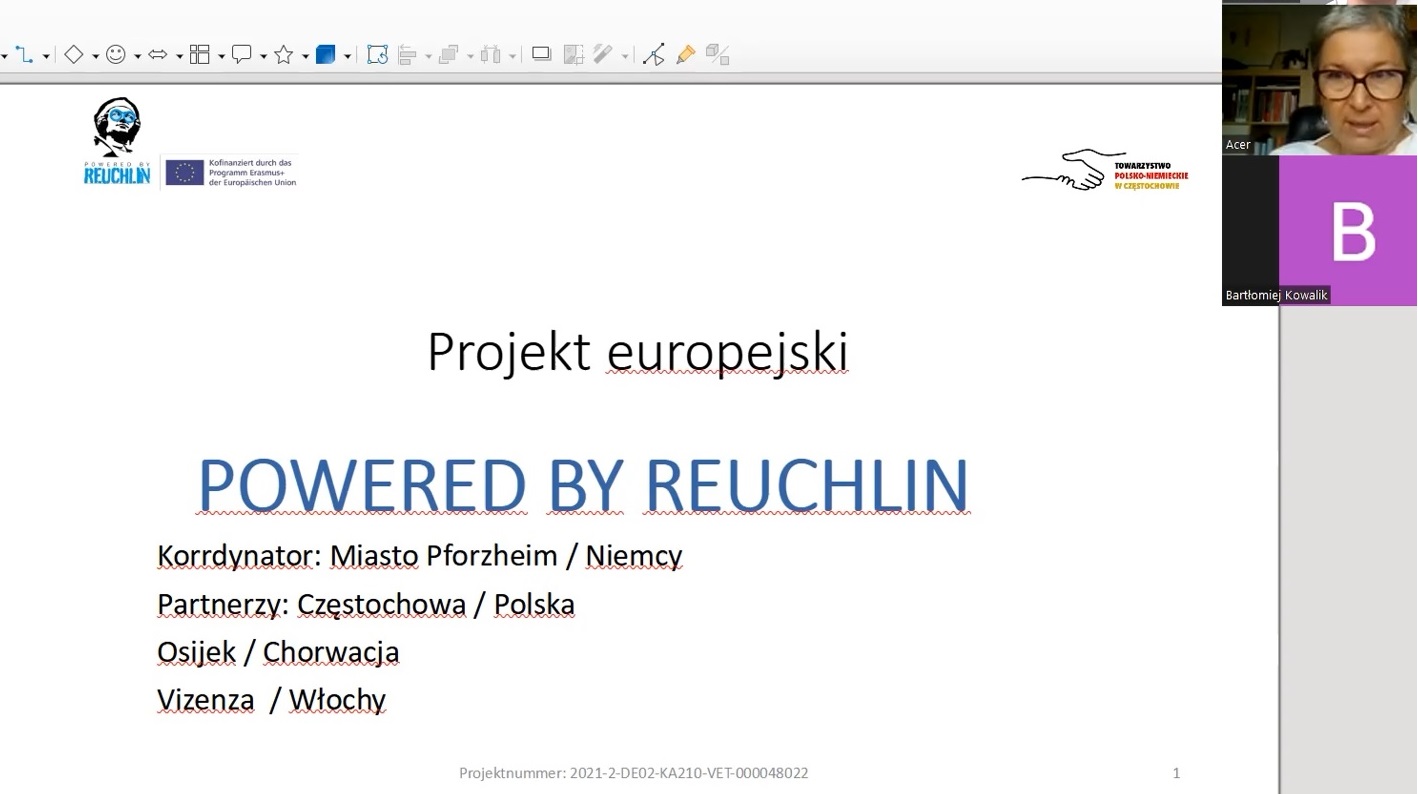Image resolution: width=1418 pixels, height=794 pixels.
Task: Activate the Rotate tool
Action: point(377,55)
